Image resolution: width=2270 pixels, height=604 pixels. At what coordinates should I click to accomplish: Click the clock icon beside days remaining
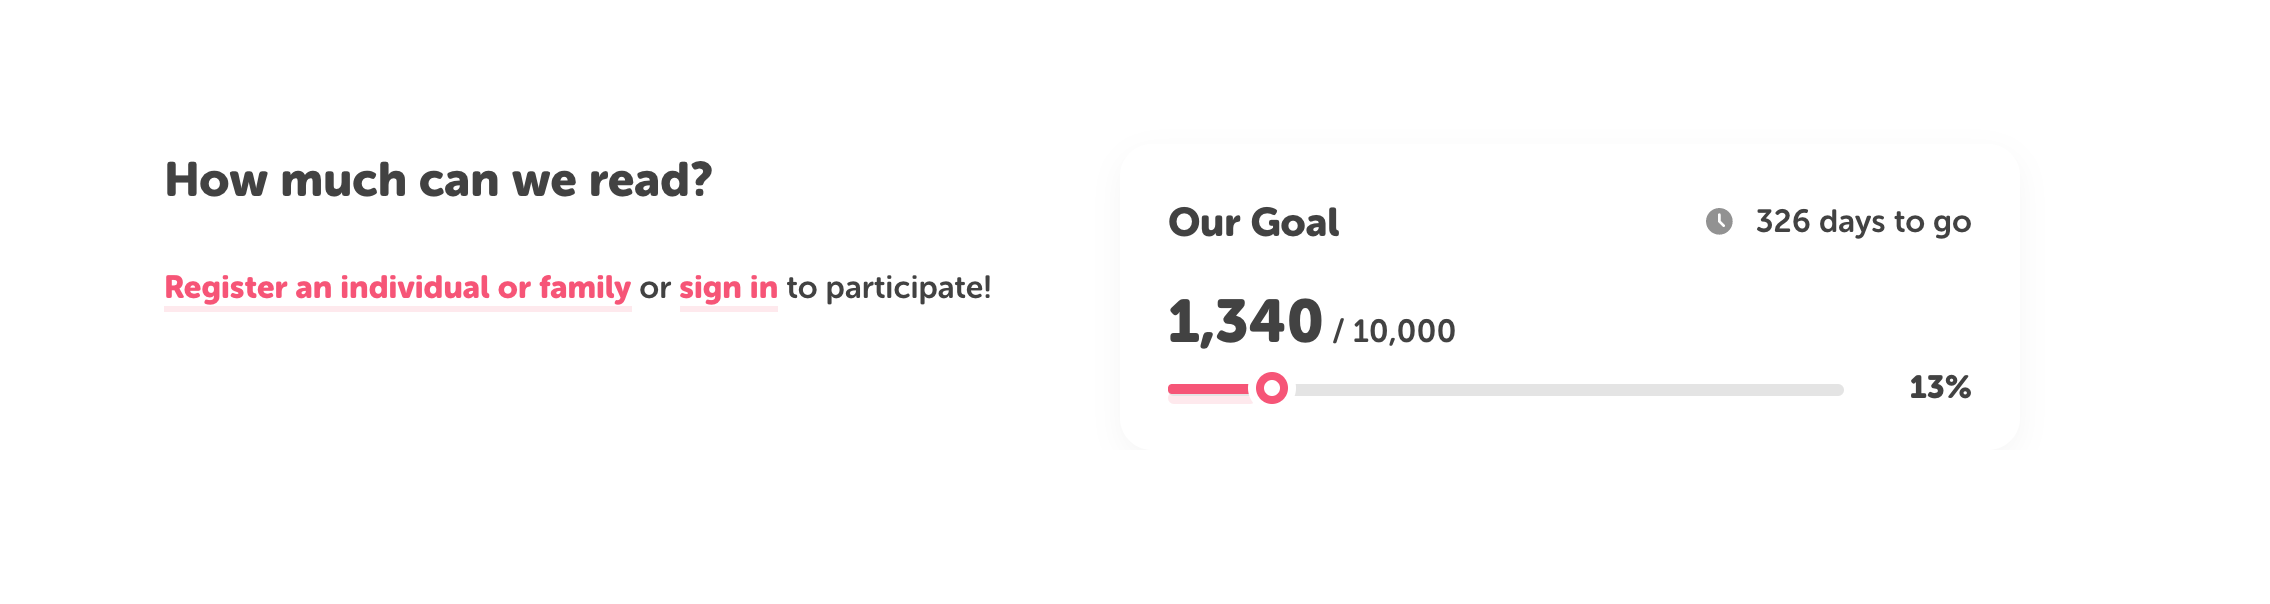pos(1719,221)
